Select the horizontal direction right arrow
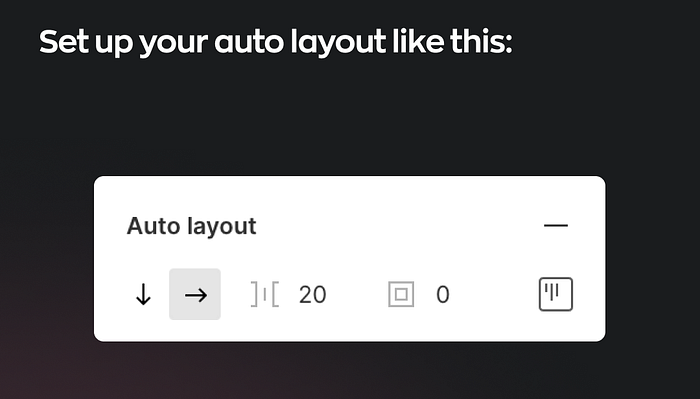Viewport: 700px width, 399px height. coord(195,295)
